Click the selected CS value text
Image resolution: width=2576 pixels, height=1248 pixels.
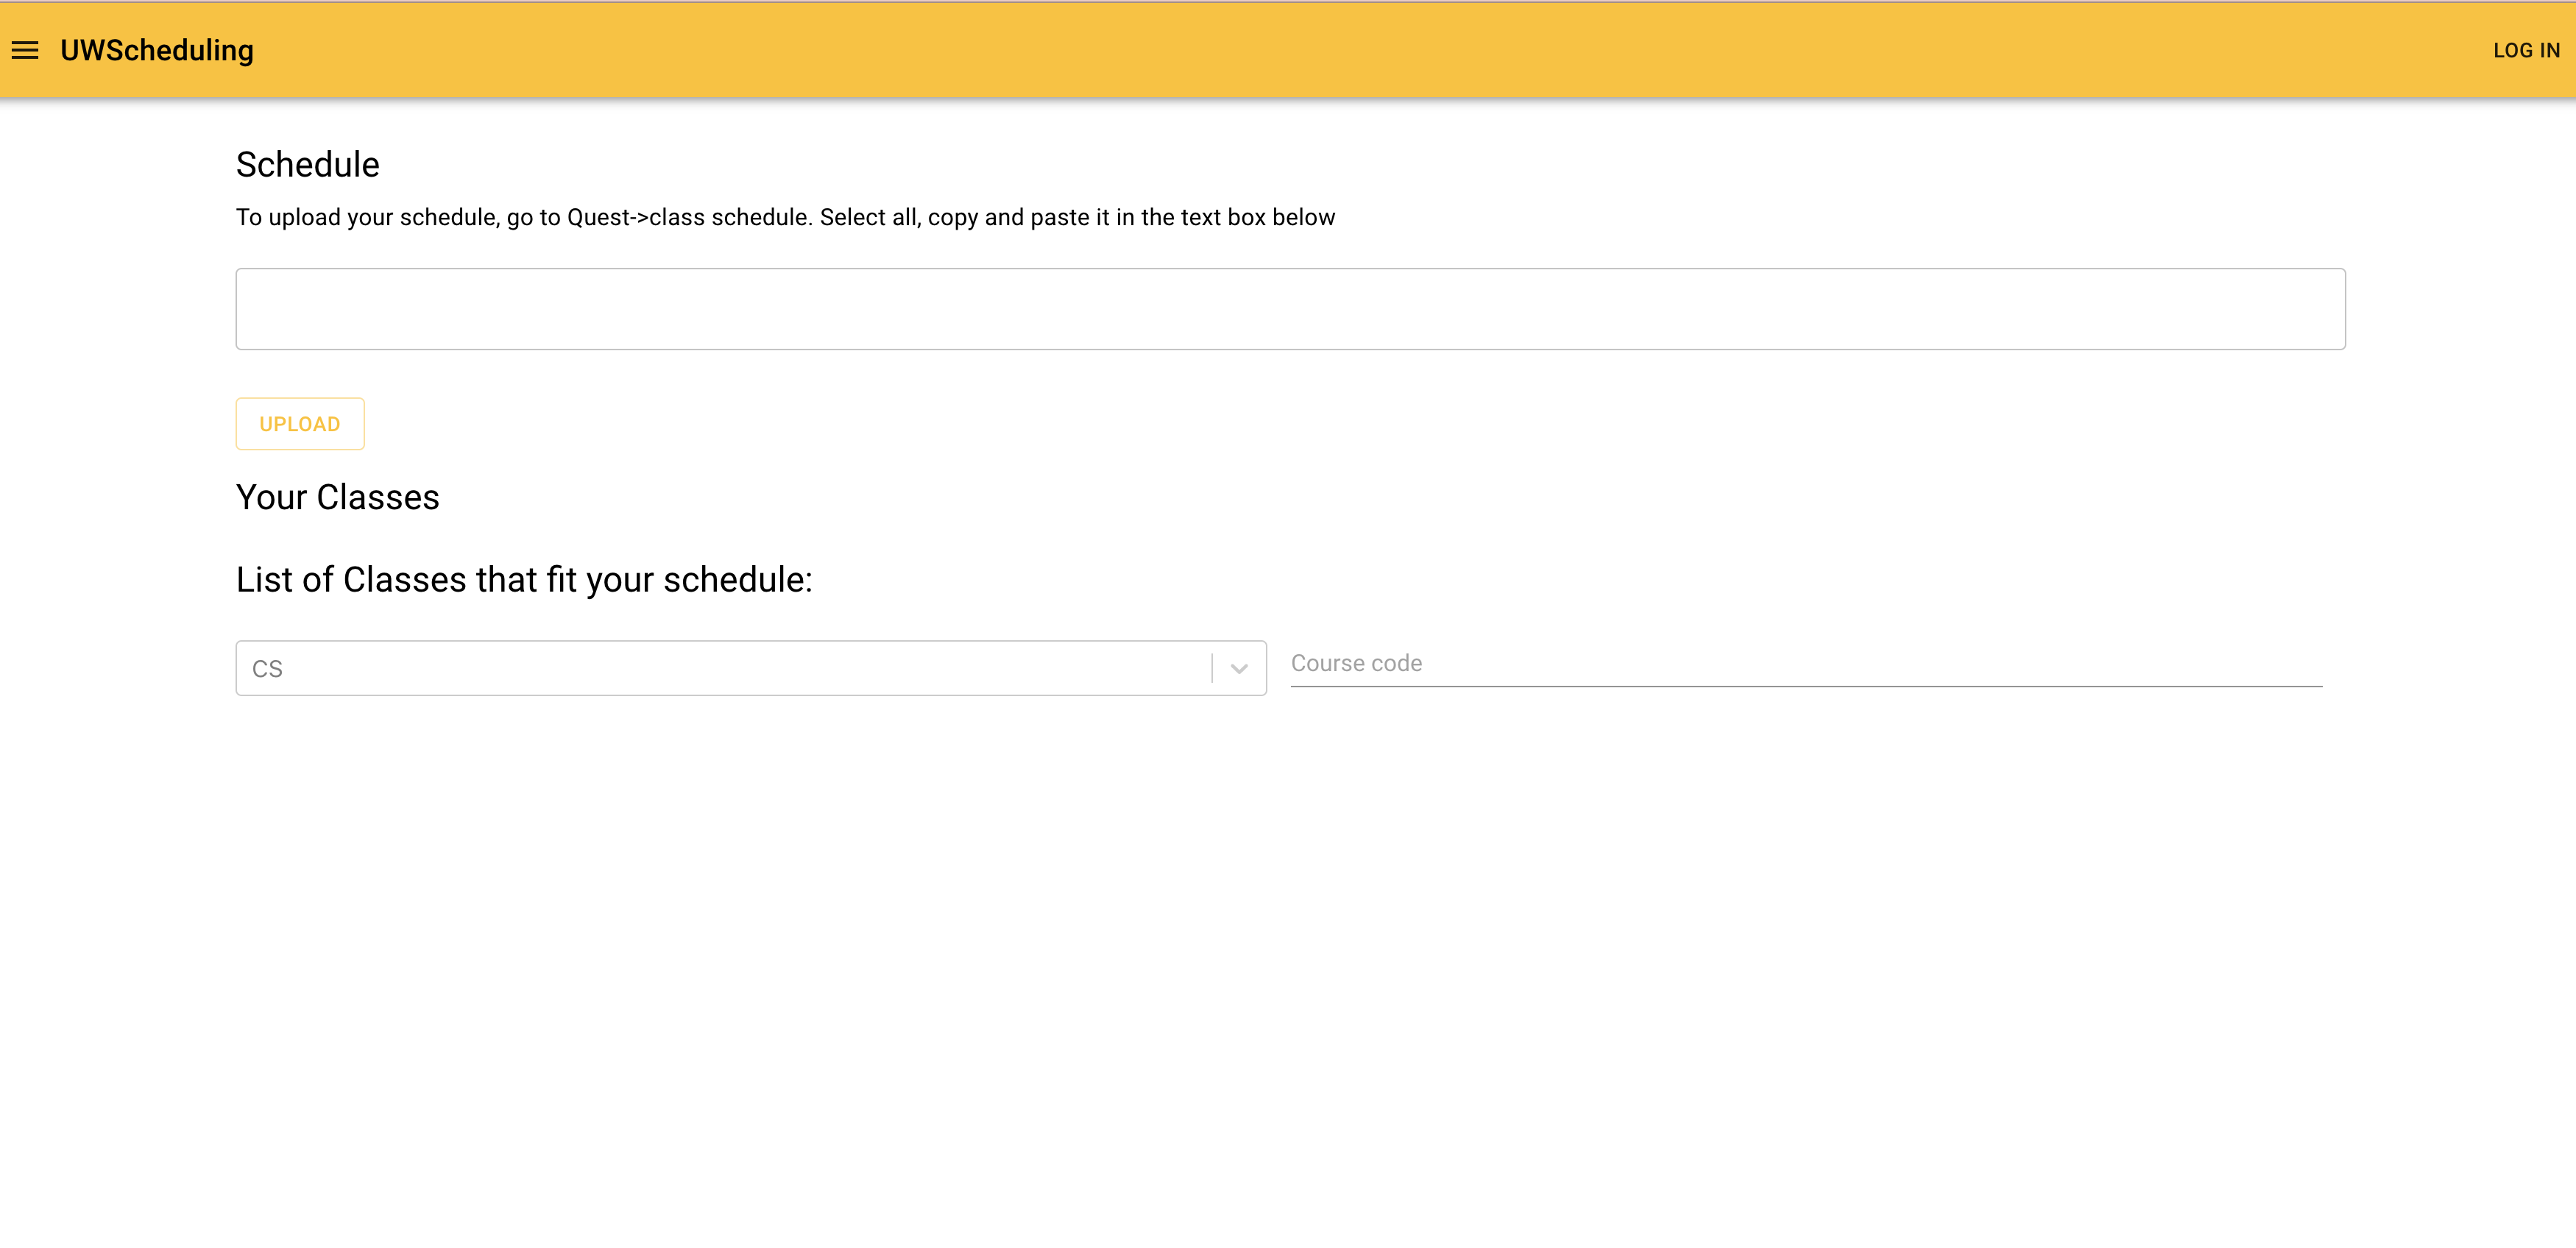click(267, 669)
